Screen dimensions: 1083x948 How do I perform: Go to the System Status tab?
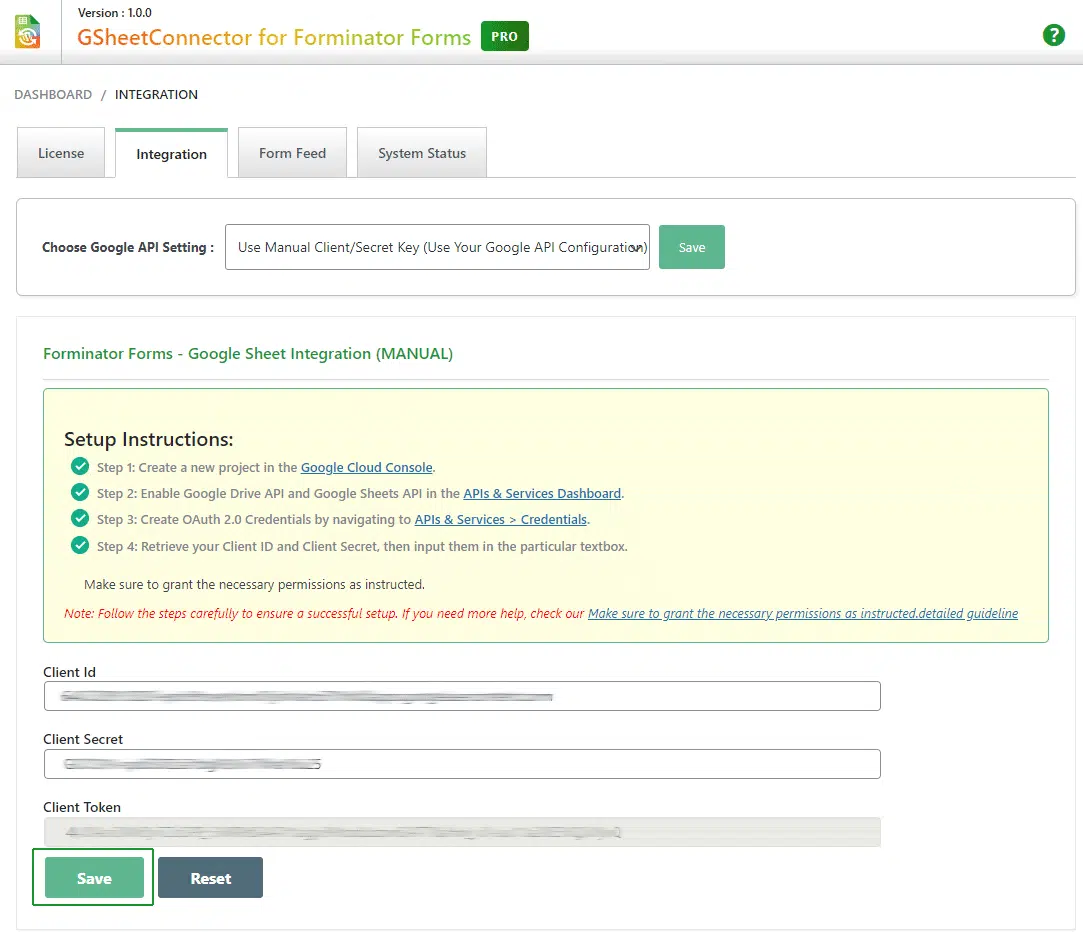(x=421, y=153)
